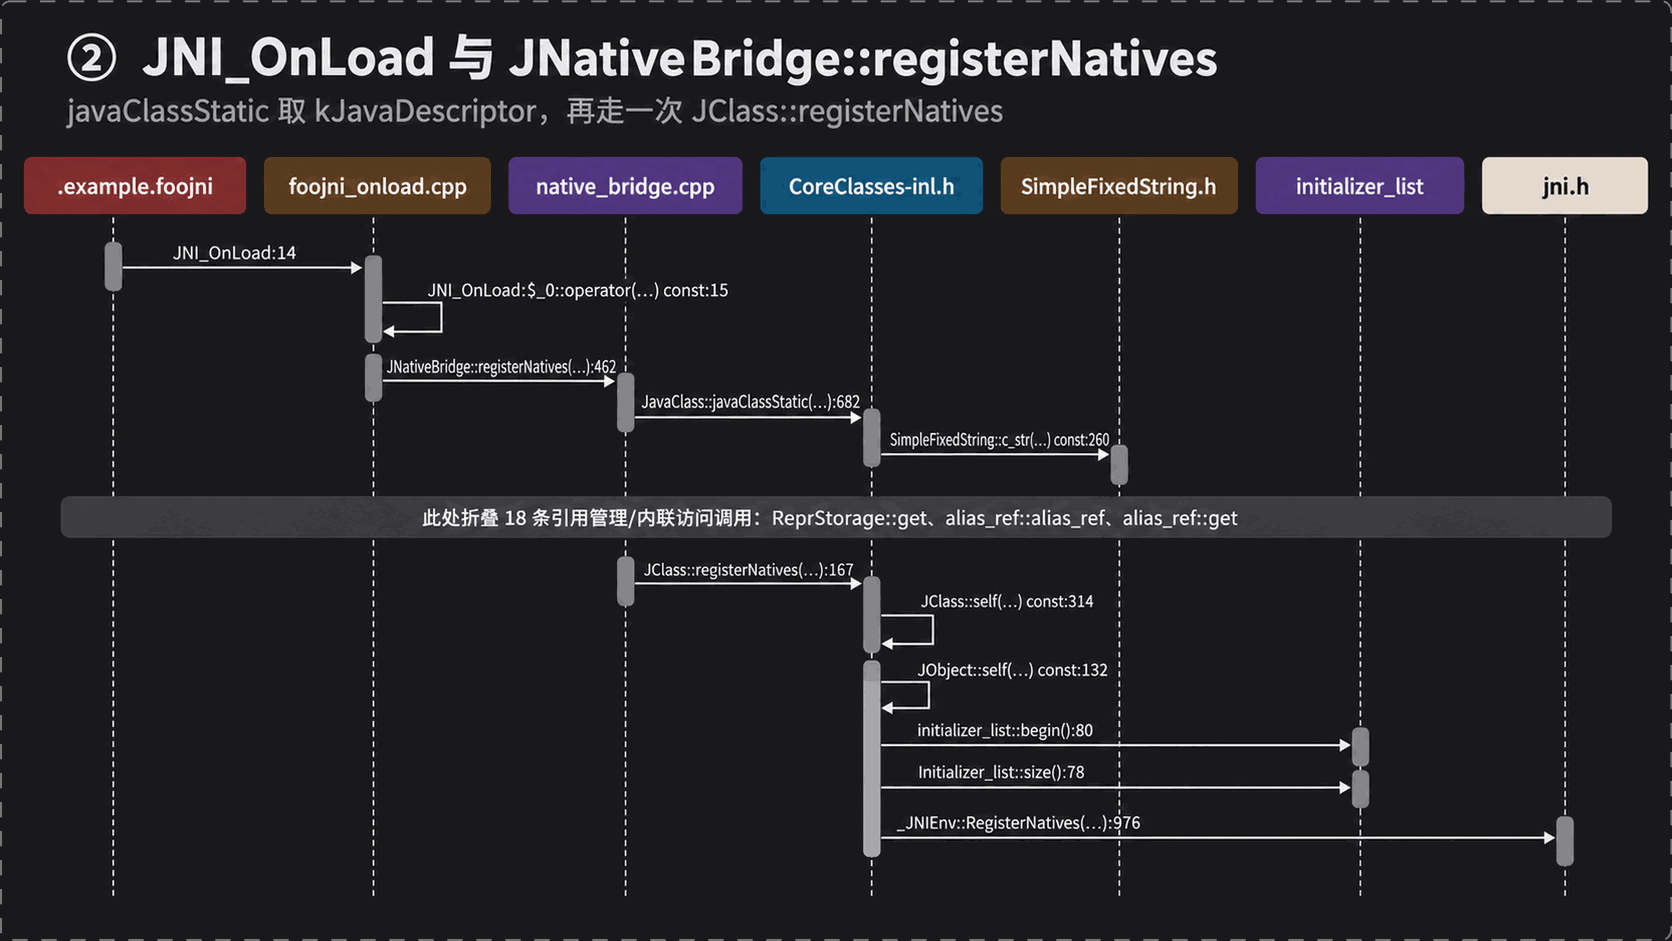Select the jni.h participant box
The width and height of the screenshot is (1672, 941).
coord(1565,186)
